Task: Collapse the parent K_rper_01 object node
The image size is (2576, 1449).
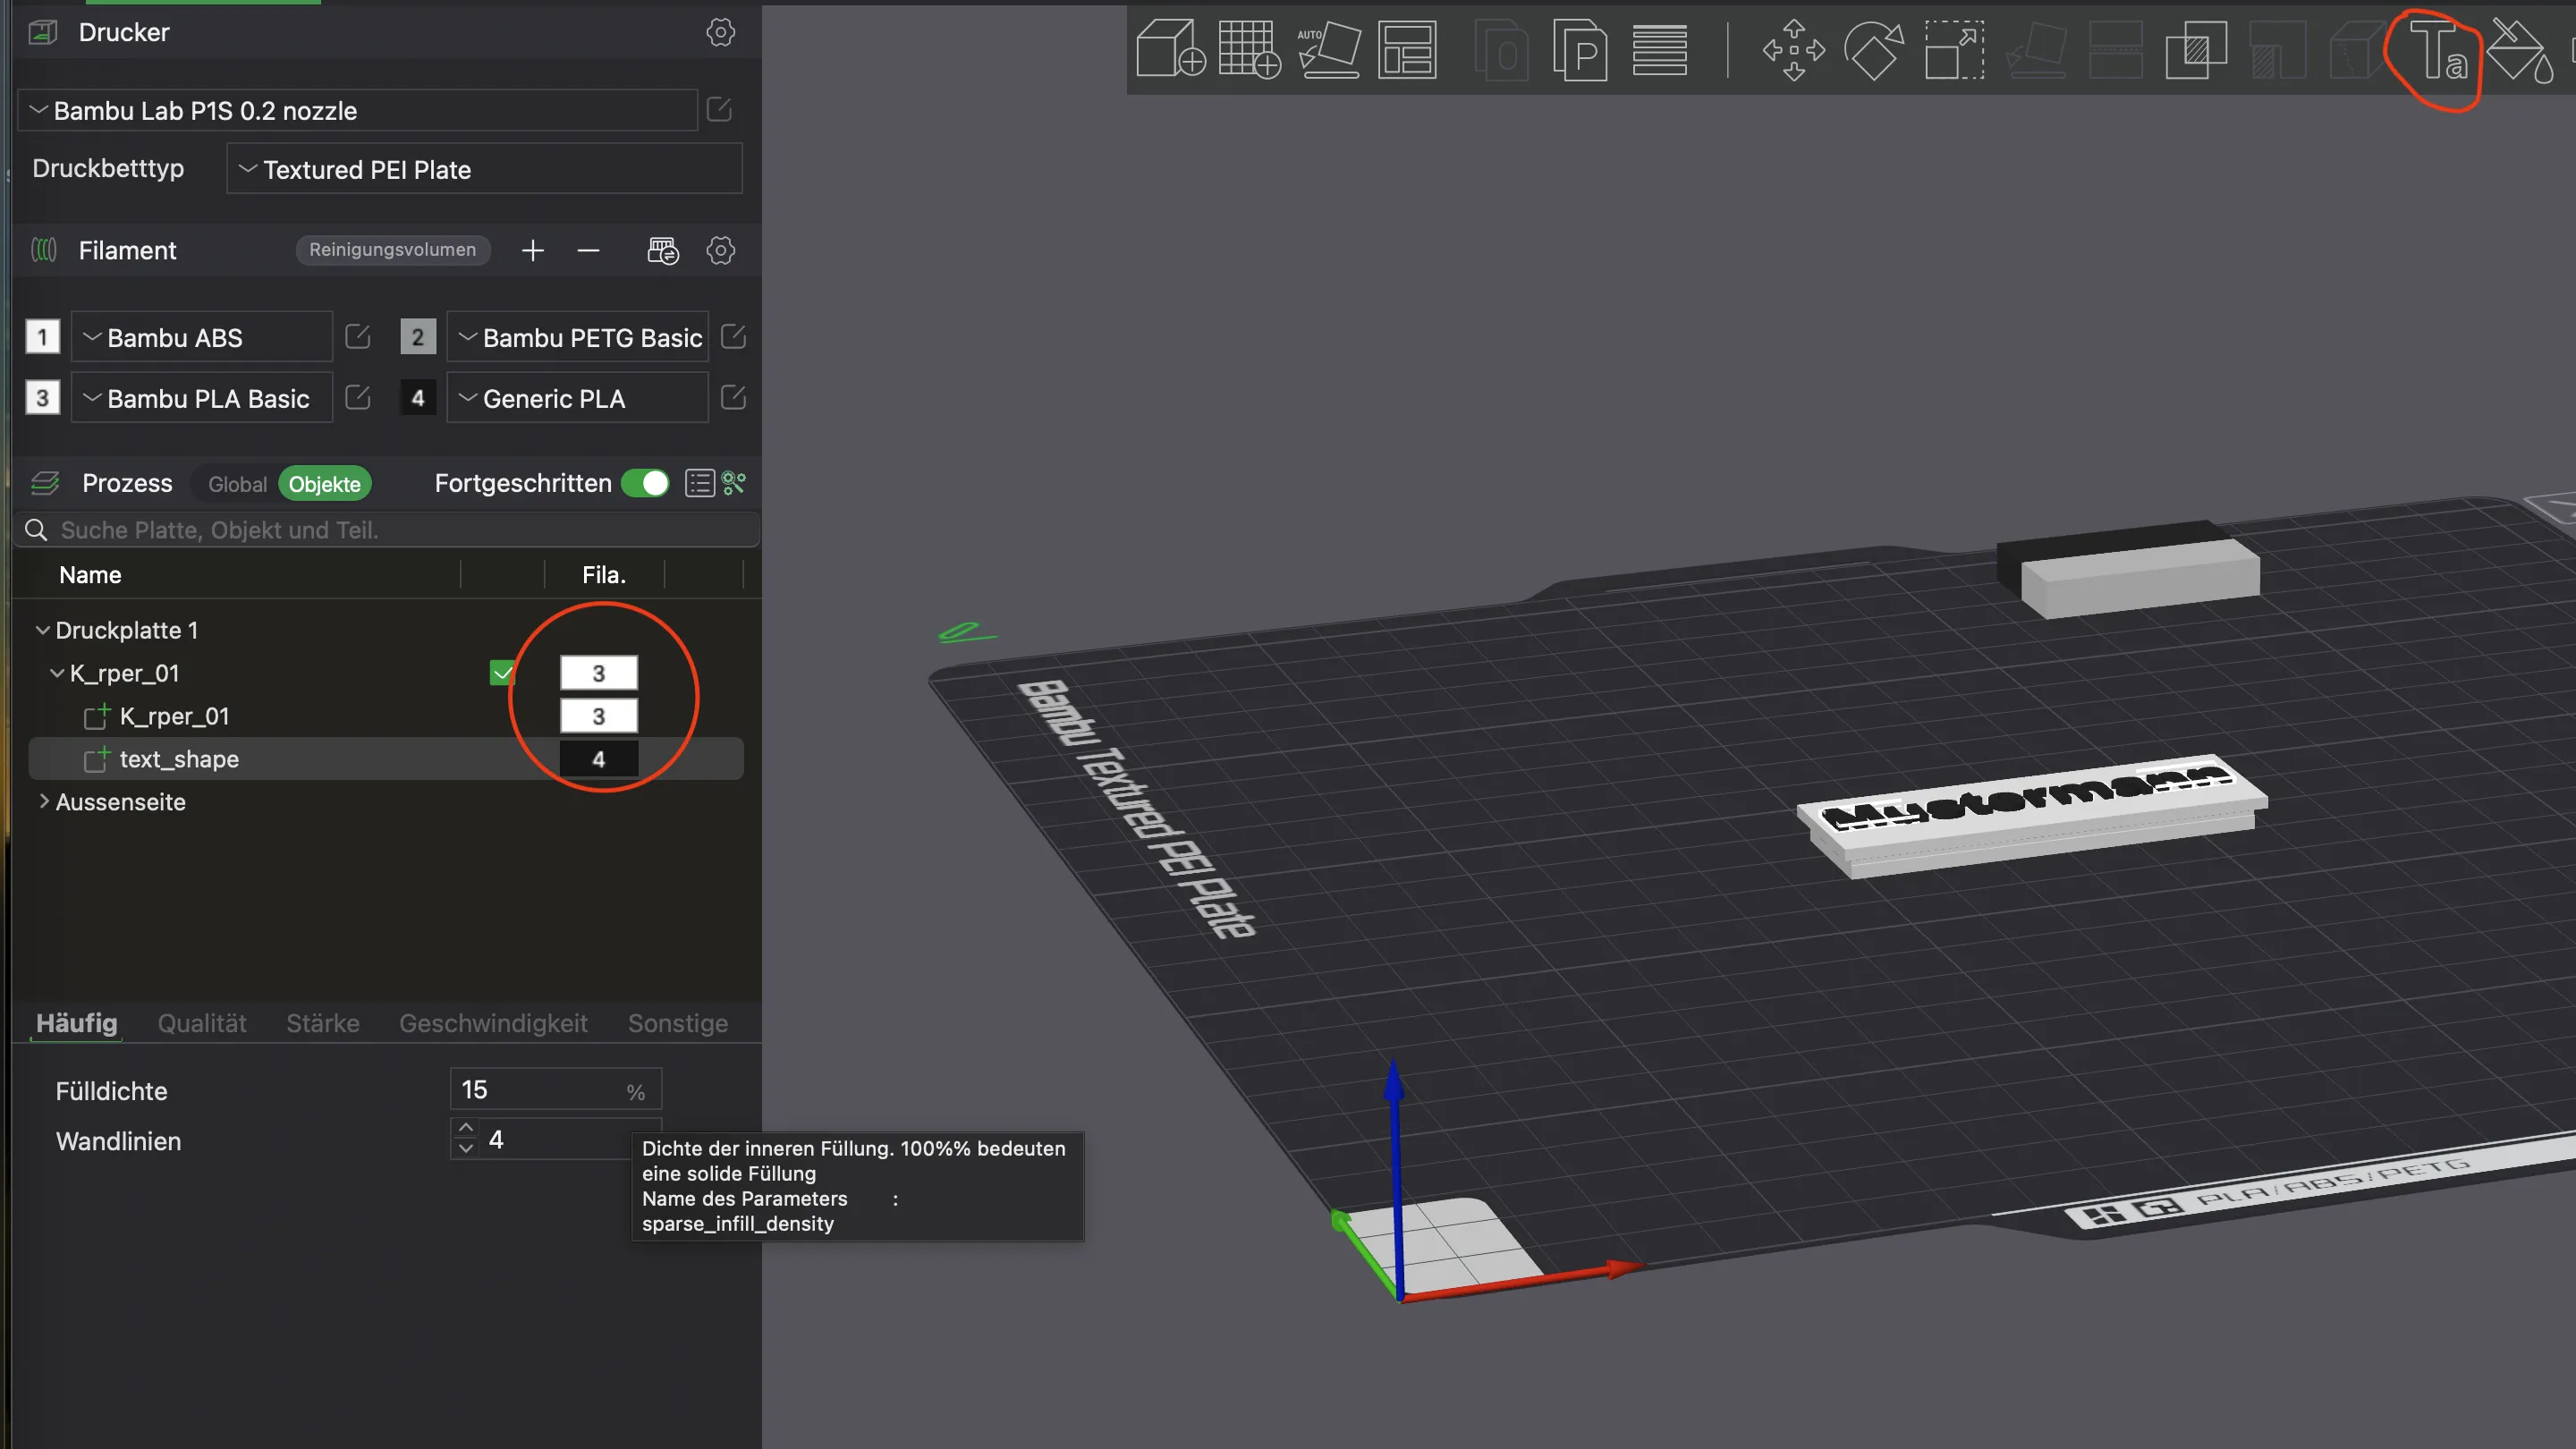Action: click(x=57, y=673)
